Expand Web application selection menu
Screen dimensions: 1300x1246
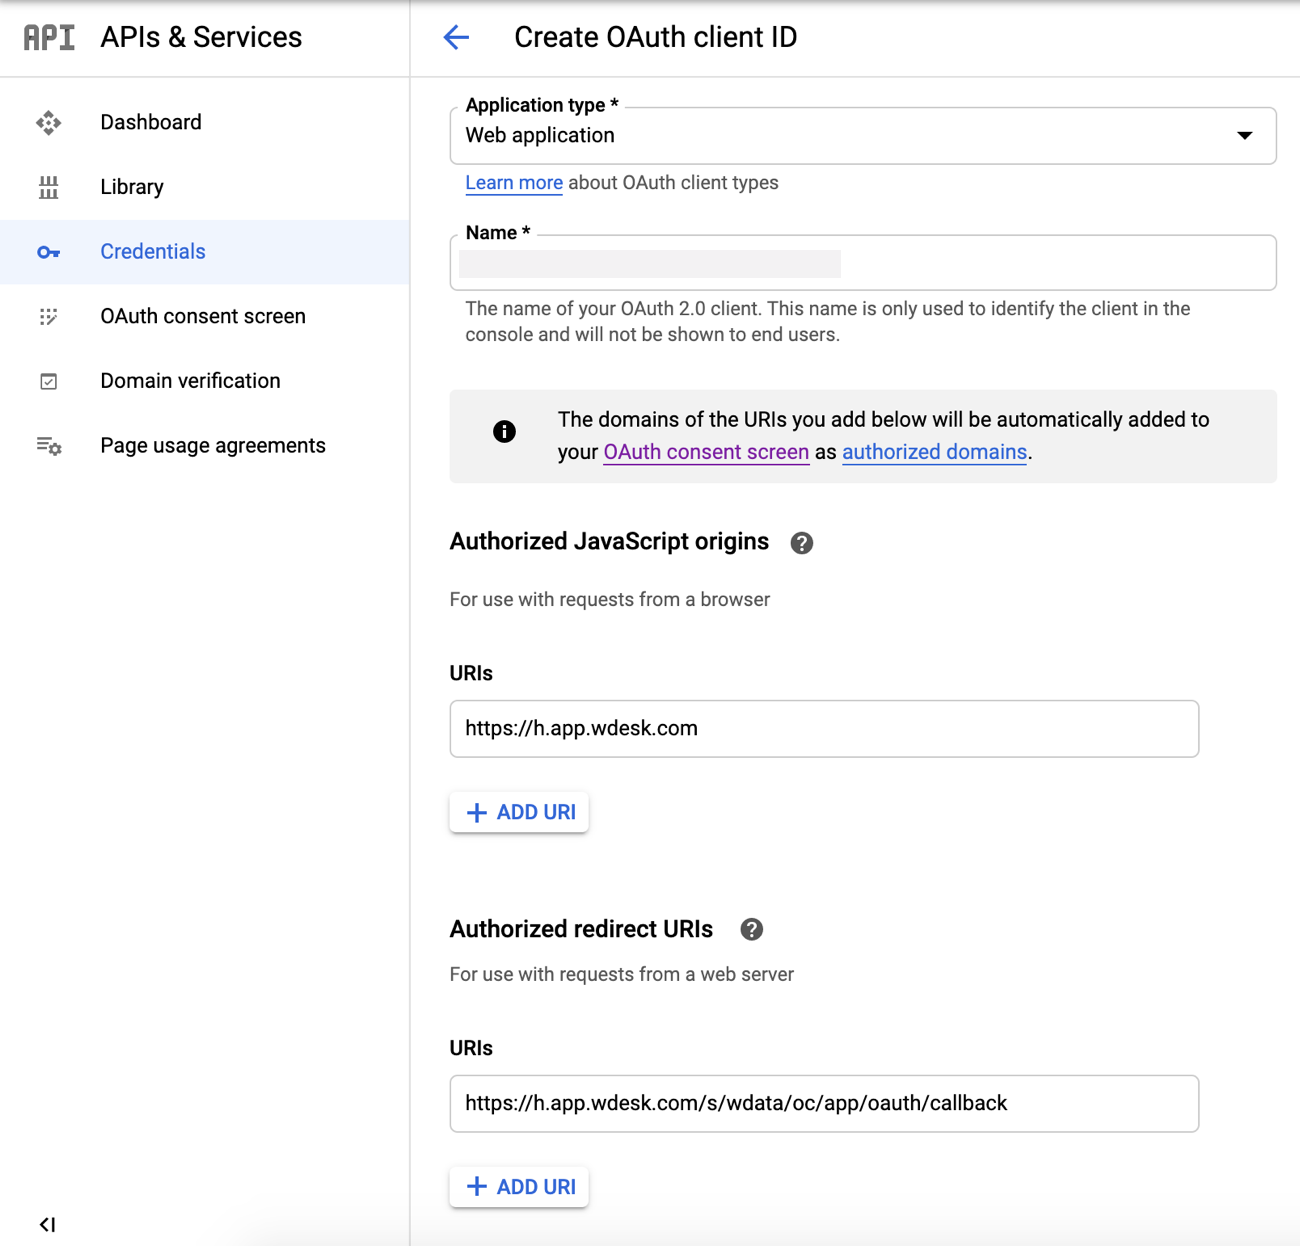[1244, 135]
